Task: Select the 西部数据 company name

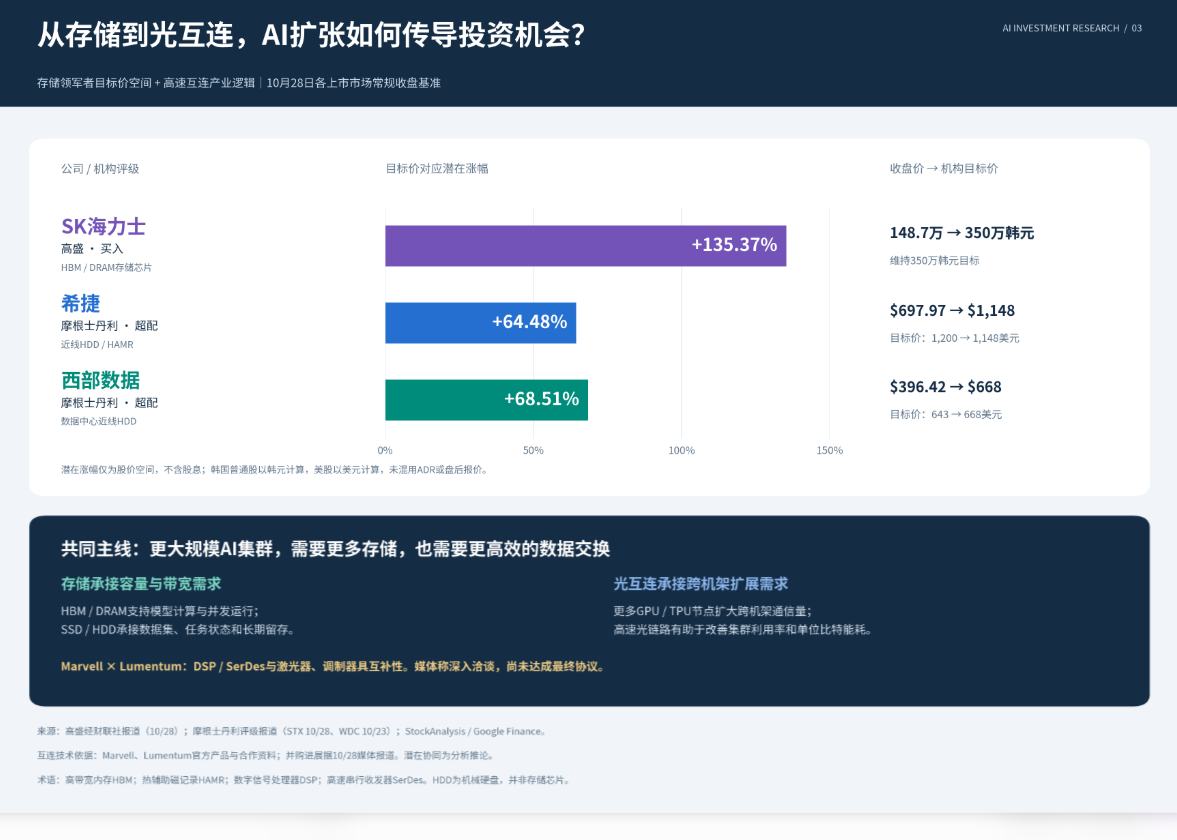Action: [100, 380]
